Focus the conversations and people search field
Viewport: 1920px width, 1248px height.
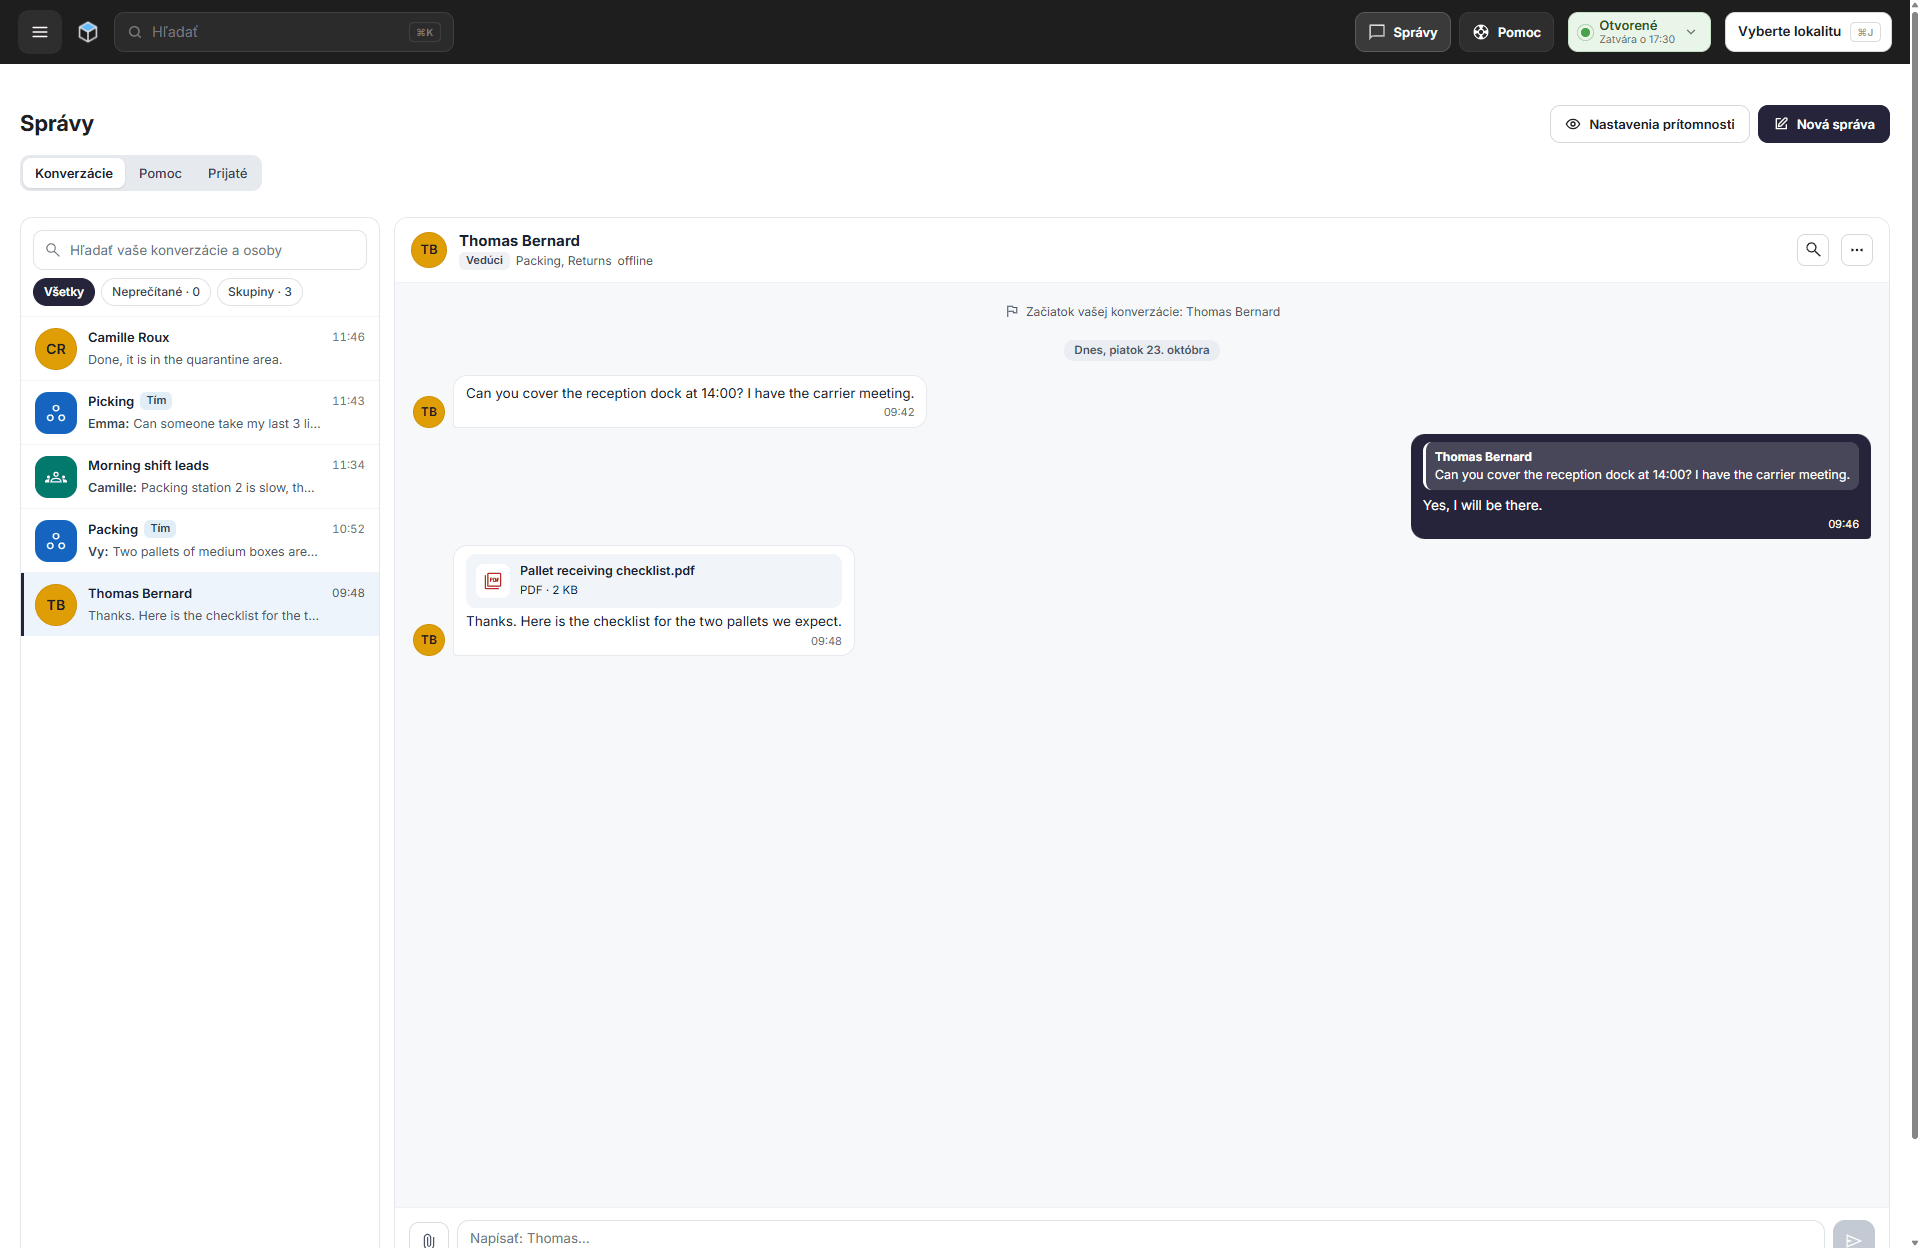coord(200,250)
